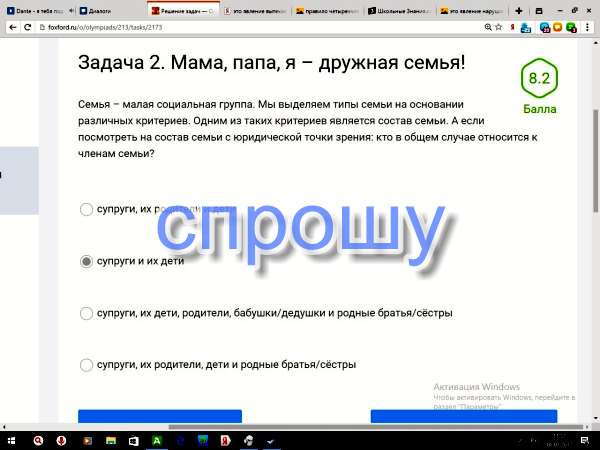Select "супруги, их родители, дети и родные братья/сёстры"
Image resolution: width=600 pixels, height=450 pixels.
(x=87, y=365)
